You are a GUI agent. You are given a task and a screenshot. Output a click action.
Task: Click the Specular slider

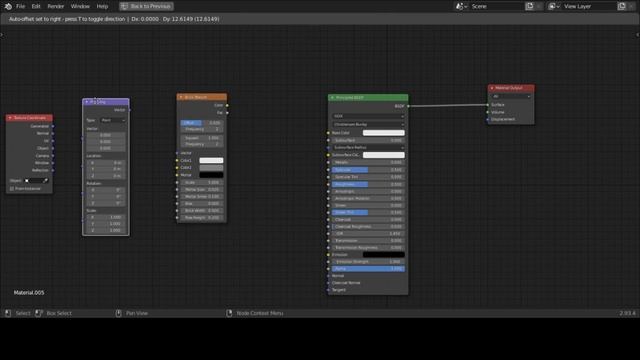pos(368,170)
